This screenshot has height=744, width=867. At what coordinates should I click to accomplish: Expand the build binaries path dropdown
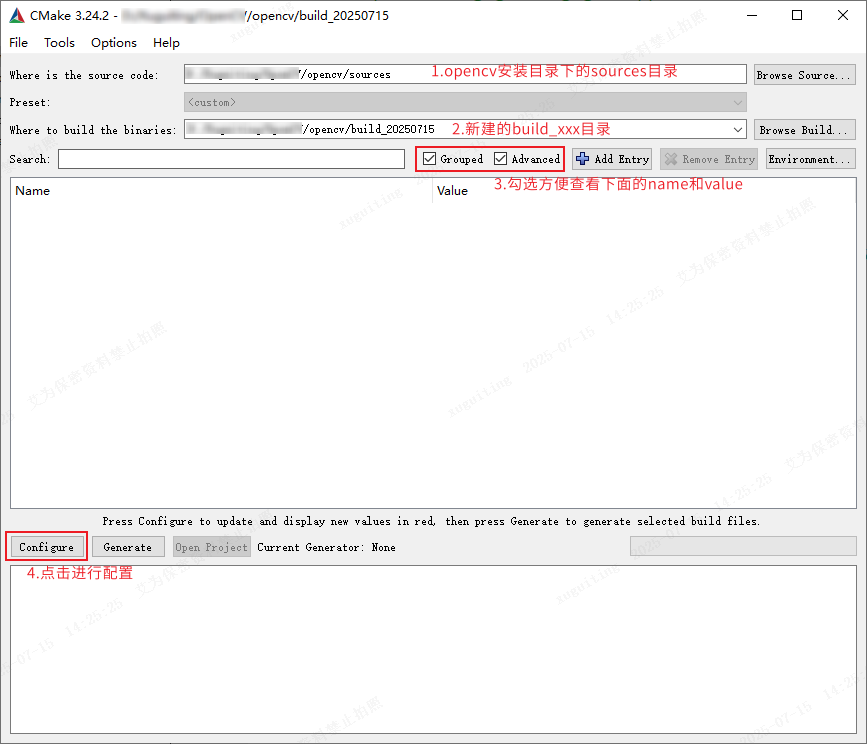pos(738,130)
